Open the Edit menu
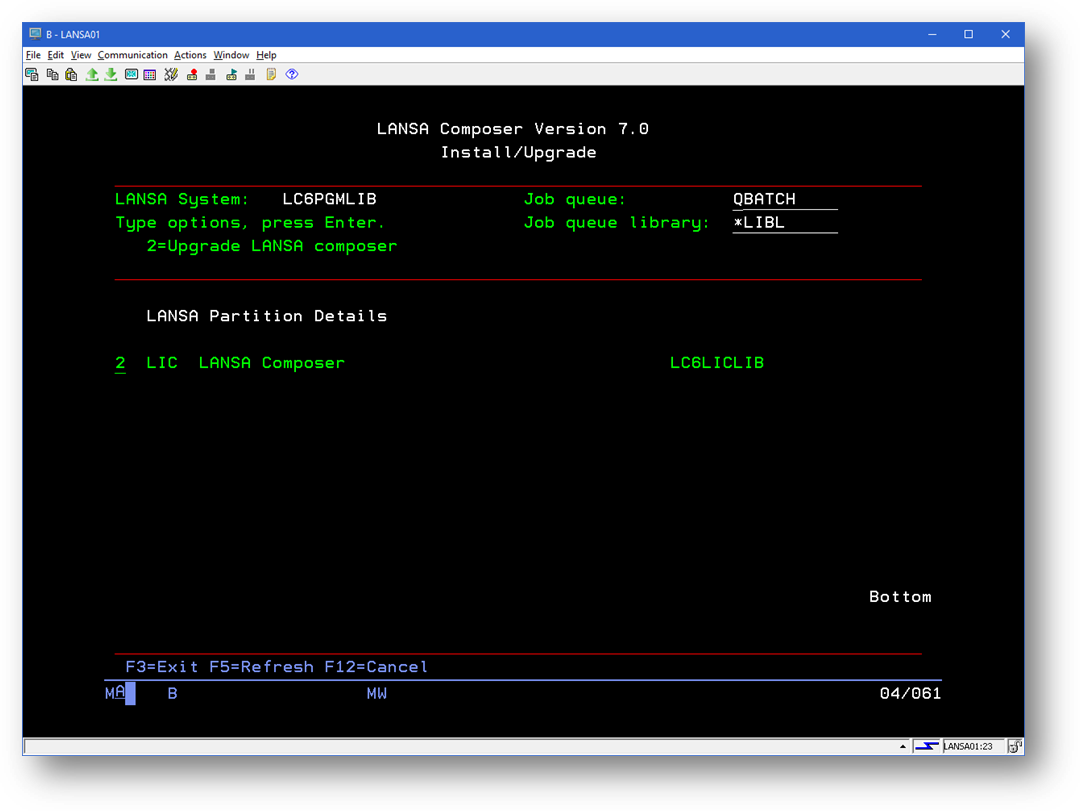1080x811 pixels. [56, 55]
